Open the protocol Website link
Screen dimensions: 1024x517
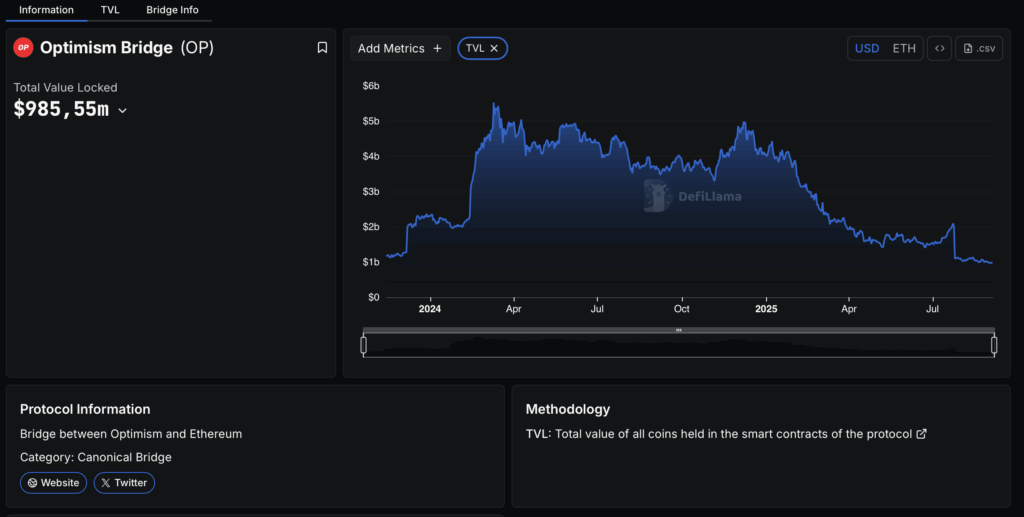coord(54,483)
